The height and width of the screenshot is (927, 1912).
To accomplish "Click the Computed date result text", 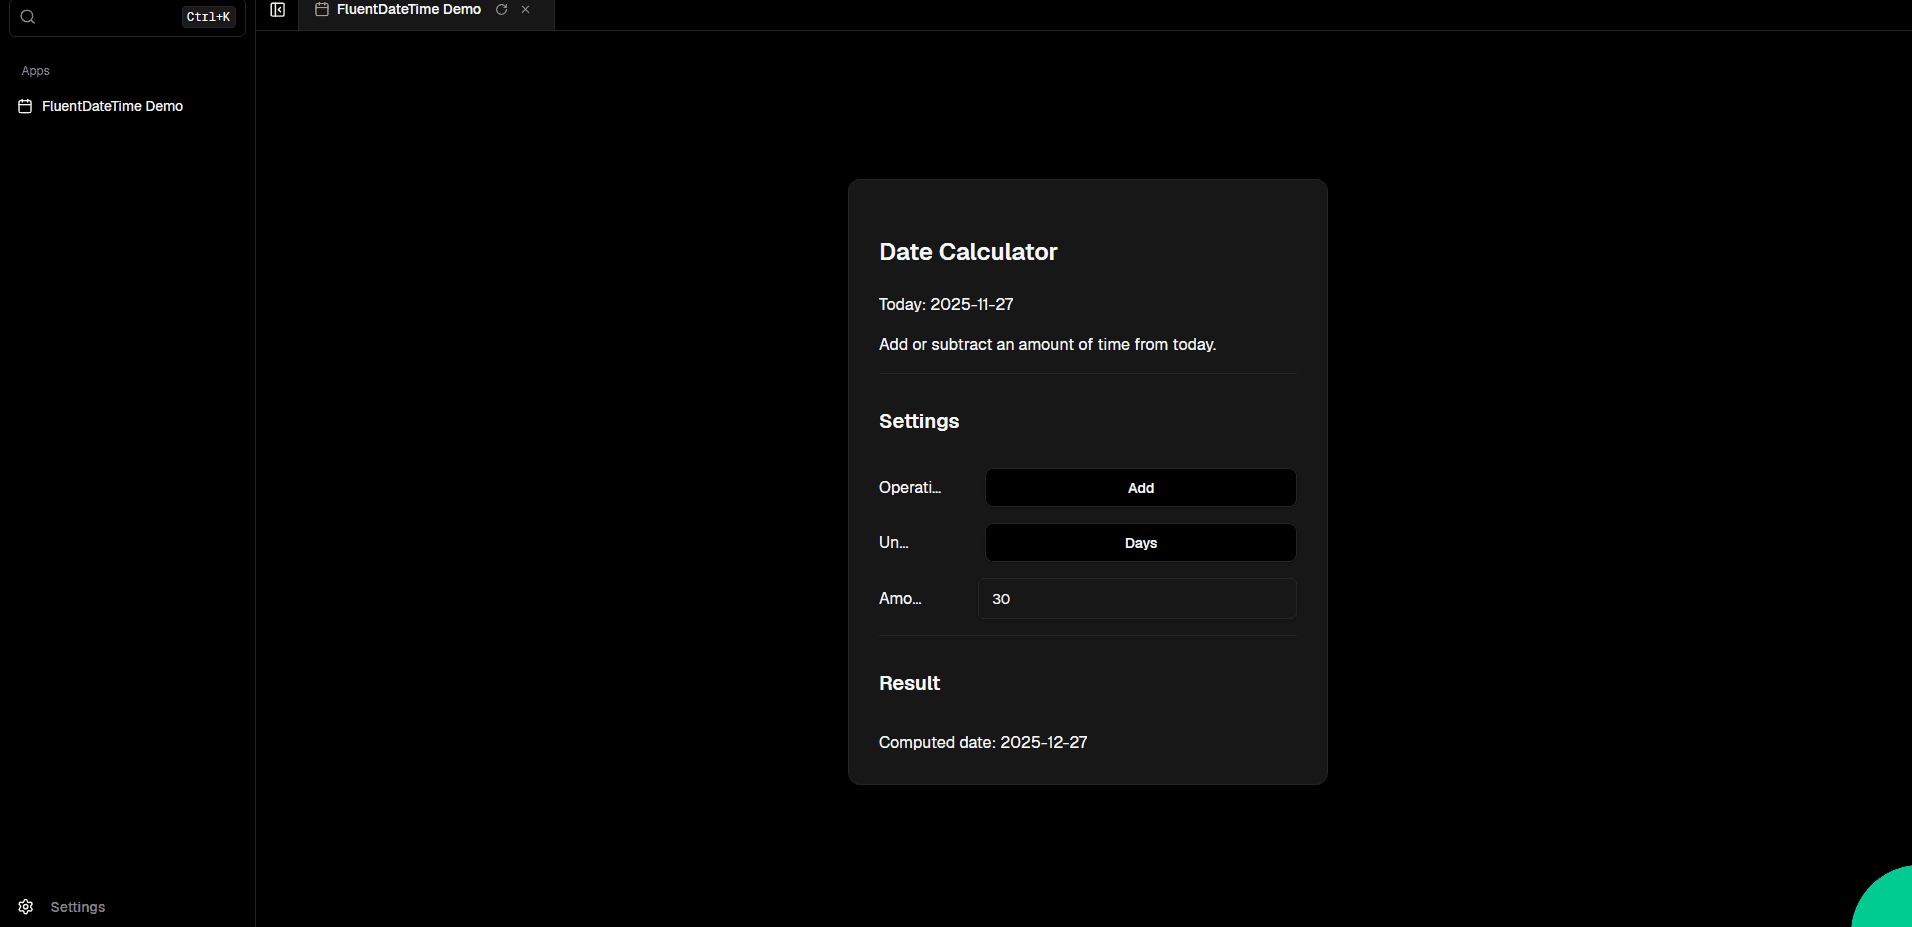I will click(x=982, y=742).
